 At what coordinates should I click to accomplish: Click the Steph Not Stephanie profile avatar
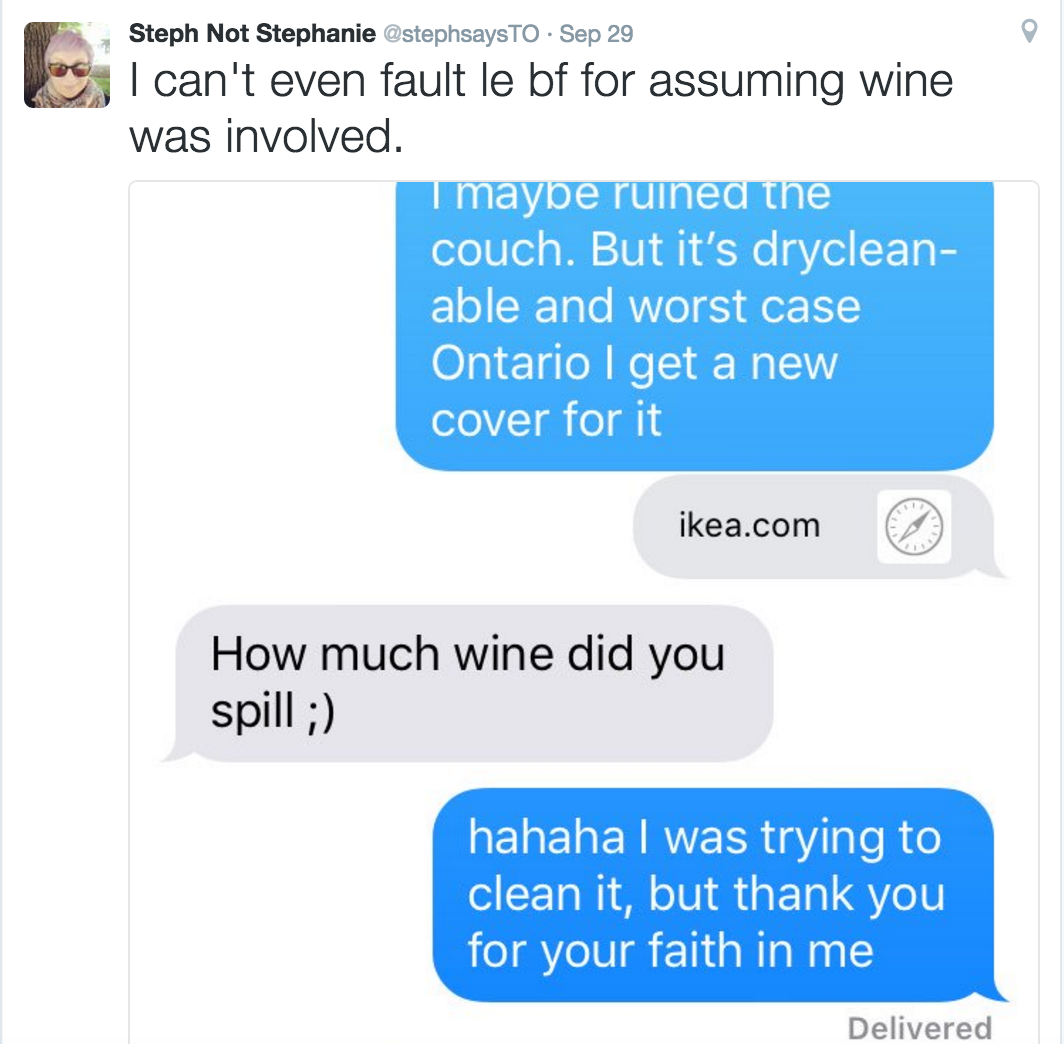(x=66, y=65)
